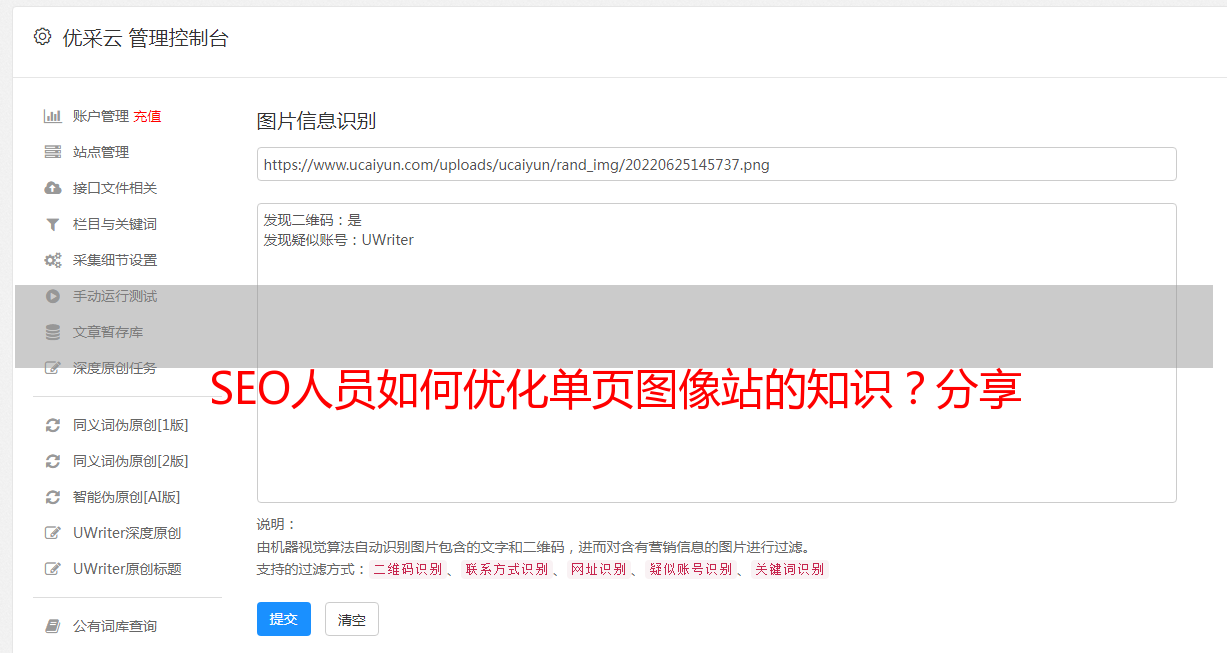
Task: Open 智能伪原创[AI版] menu item
Action: [x=127, y=497]
